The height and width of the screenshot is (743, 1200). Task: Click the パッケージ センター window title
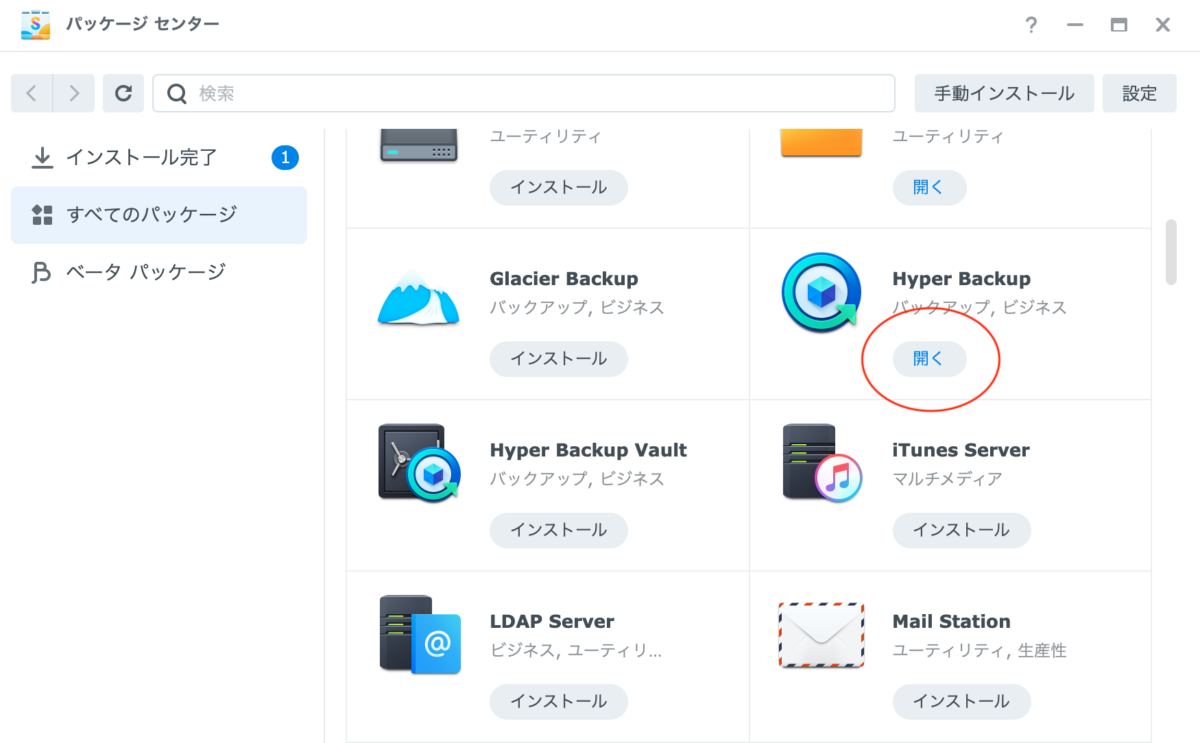coord(142,25)
